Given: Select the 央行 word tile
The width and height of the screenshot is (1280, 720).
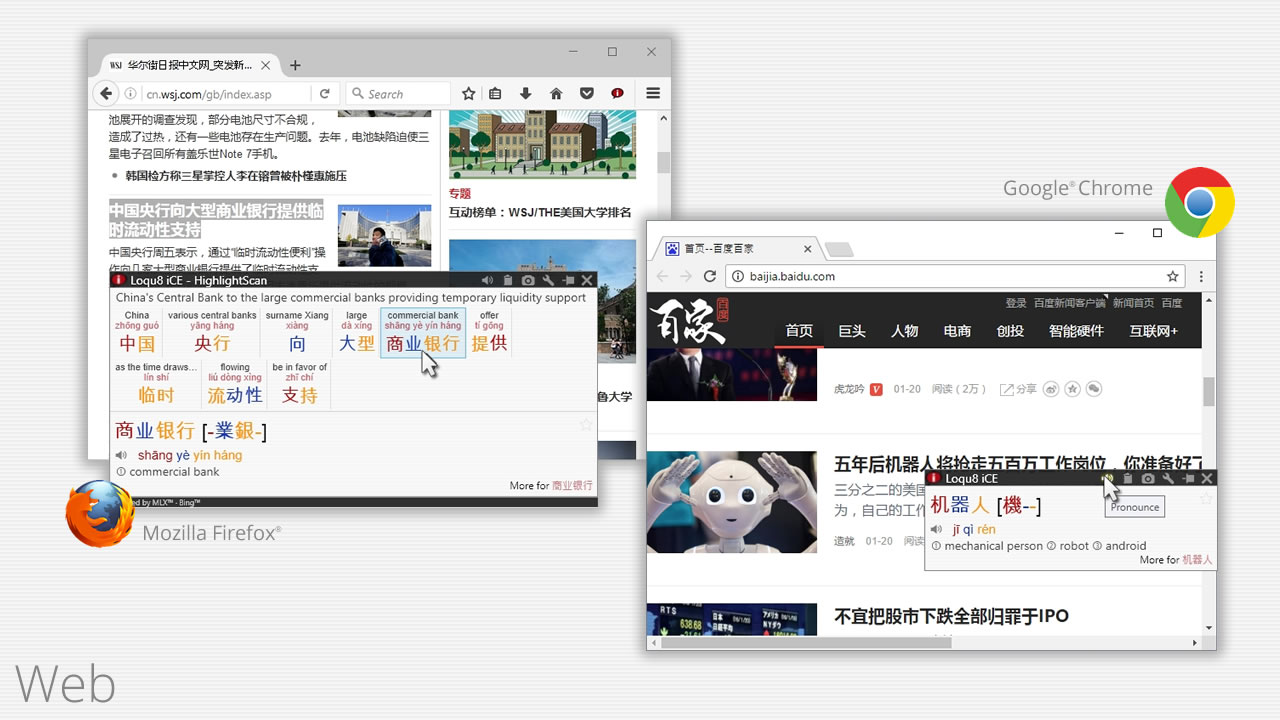Looking at the screenshot, I should coord(212,334).
